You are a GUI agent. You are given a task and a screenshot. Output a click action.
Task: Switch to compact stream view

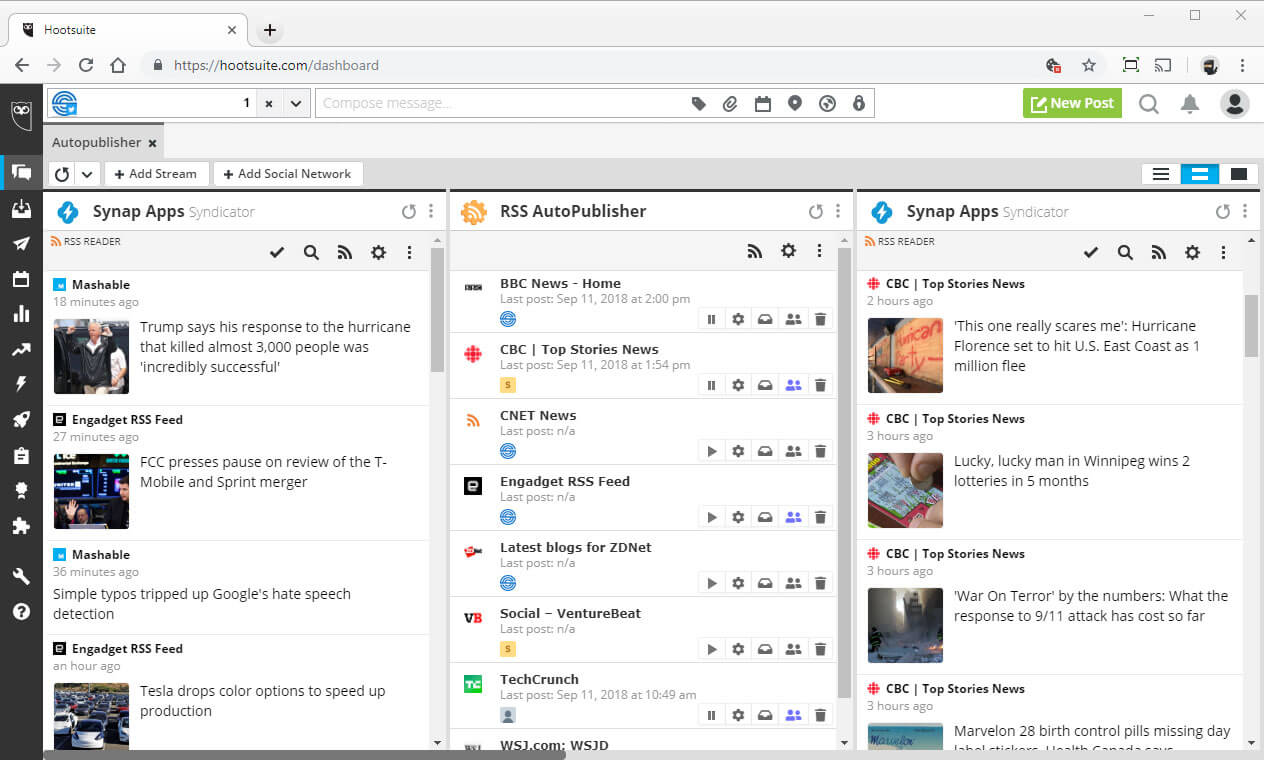pyautogui.click(x=1161, y=174)
